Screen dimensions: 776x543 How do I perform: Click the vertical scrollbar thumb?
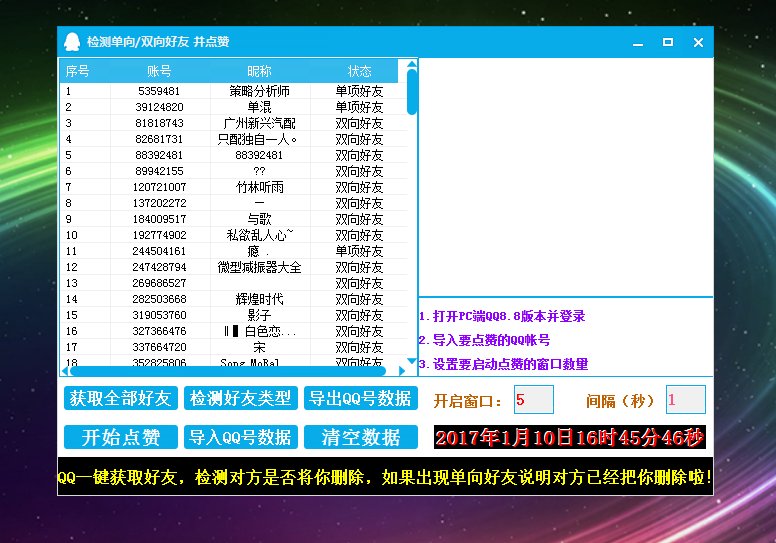412,92
